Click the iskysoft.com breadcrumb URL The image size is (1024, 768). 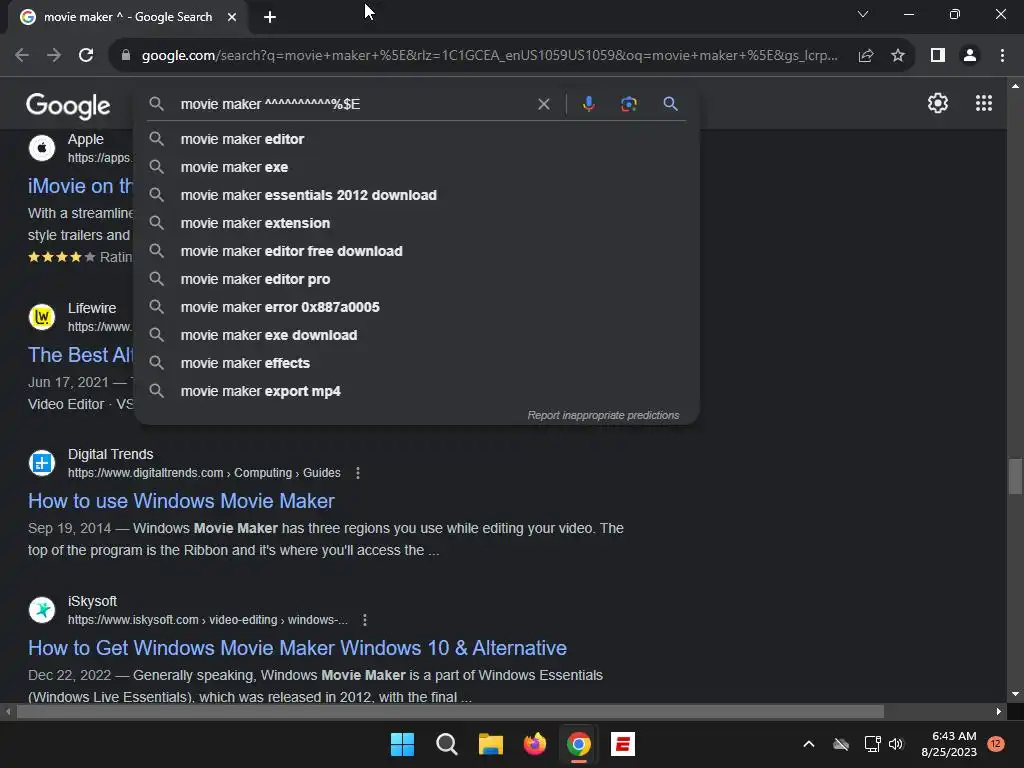[x=208, y=620]
